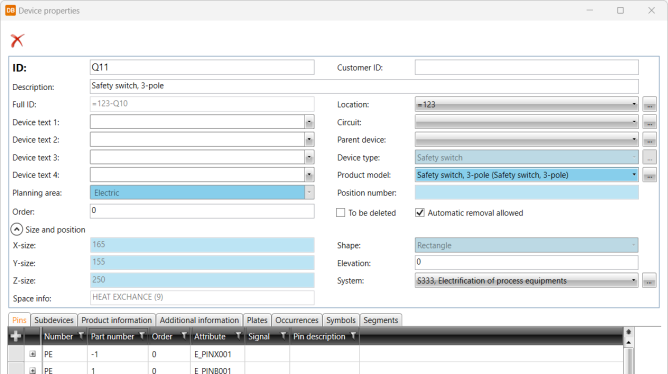
Task: Click the browse button next to System
Action: point(649,281)
